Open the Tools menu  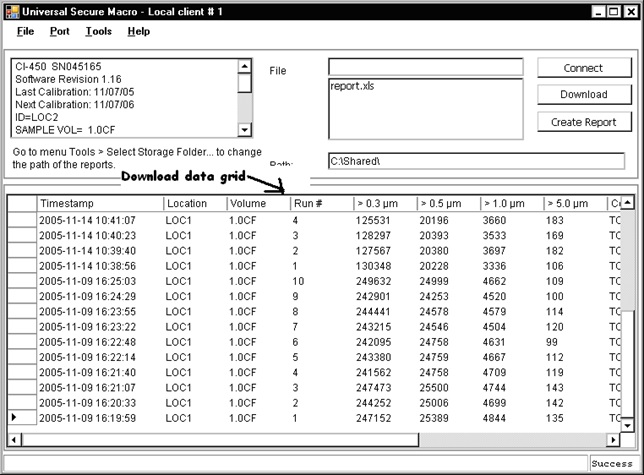99,32
